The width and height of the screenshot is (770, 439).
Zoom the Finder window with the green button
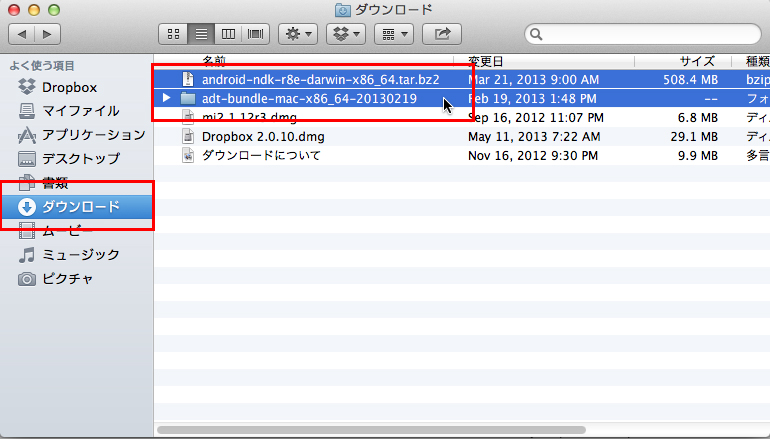coord(54,9)
